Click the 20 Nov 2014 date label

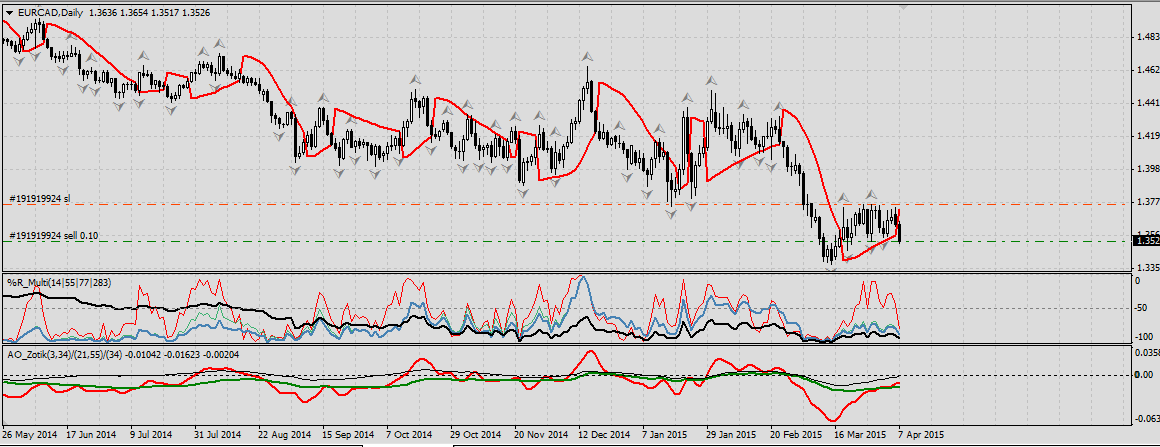(x=540, y=433)
